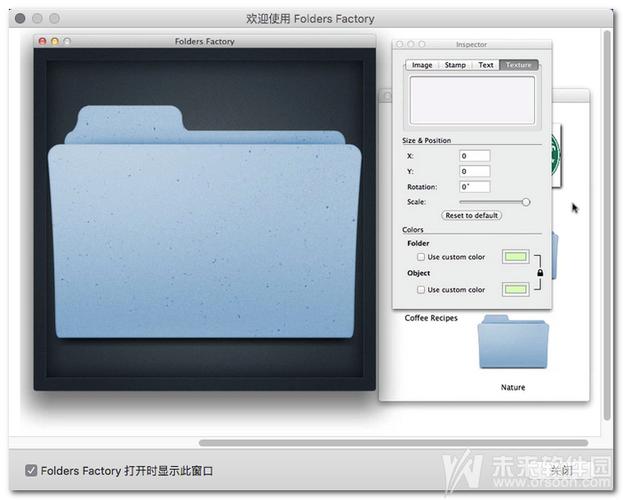Enable Folder Use custom color checkbox
The width and height of the screenshot is (623, 500).
(421, 257)
